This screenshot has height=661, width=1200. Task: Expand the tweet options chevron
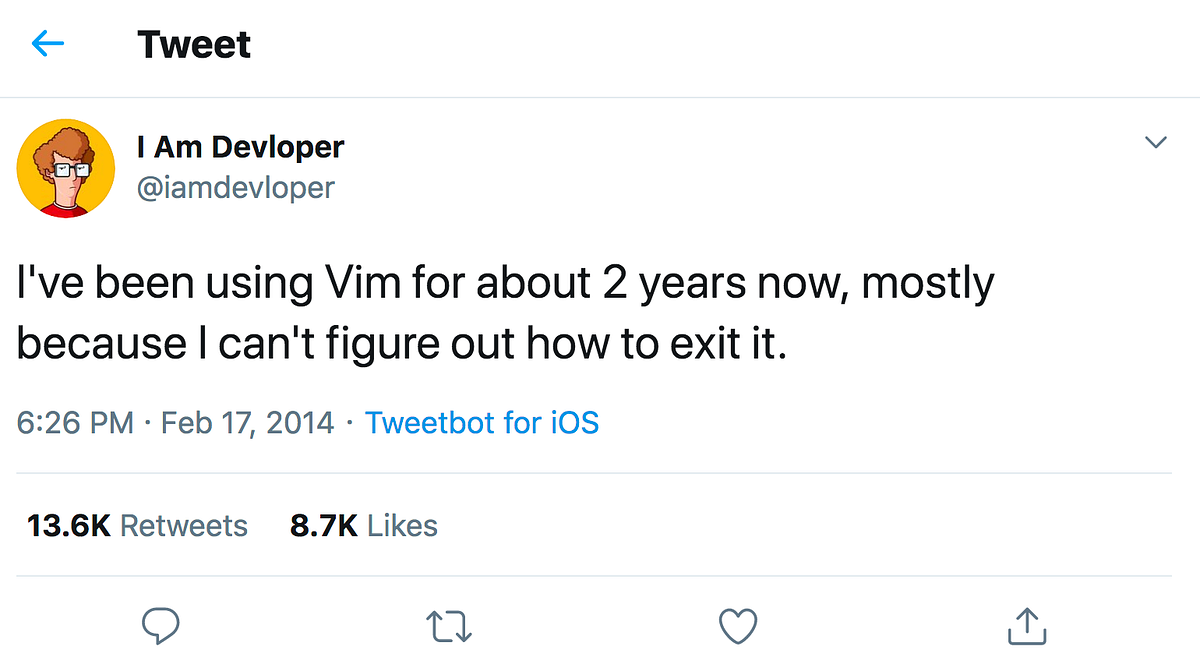point(1155,143)
